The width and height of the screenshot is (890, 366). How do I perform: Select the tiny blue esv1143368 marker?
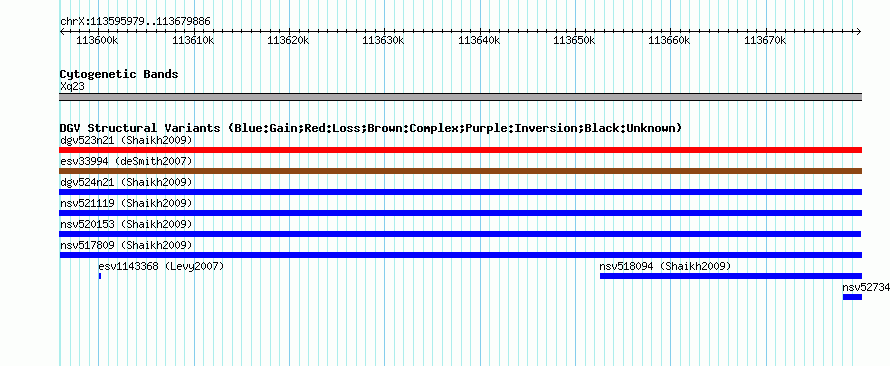pyautogui.click(x=100, y=276)
